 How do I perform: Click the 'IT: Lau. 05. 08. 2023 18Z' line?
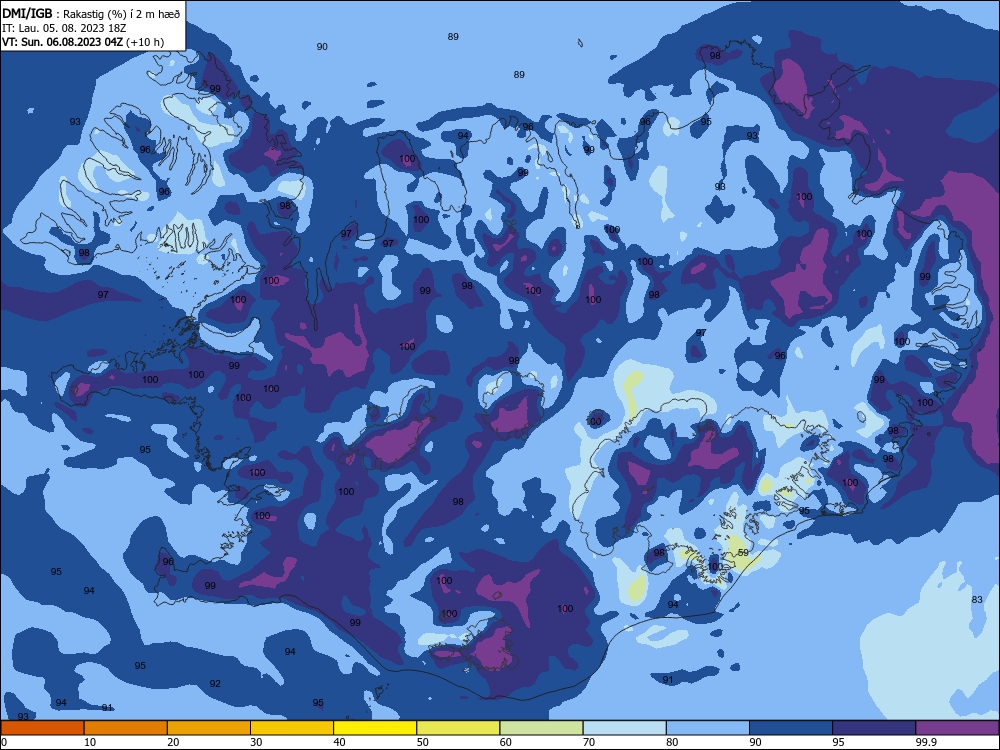click(64, 28)
